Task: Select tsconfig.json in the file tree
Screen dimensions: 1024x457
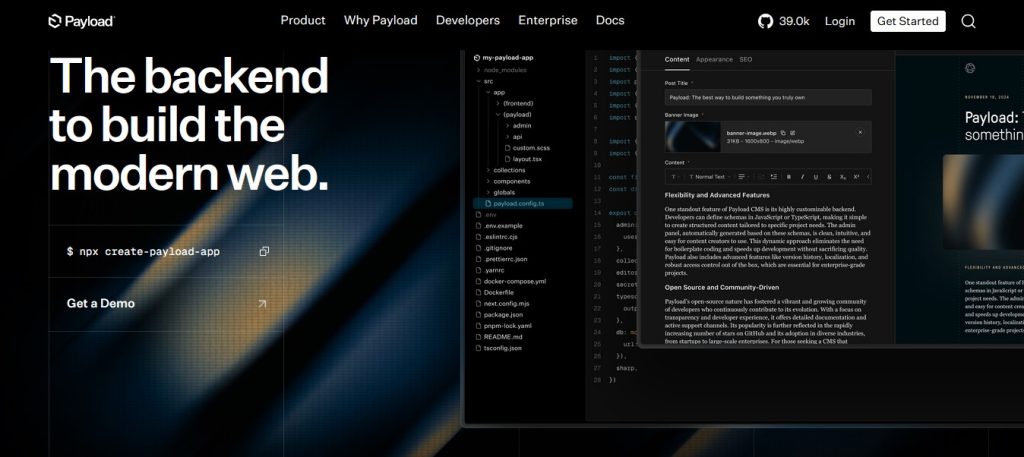Action: click(x=498, y=348)
